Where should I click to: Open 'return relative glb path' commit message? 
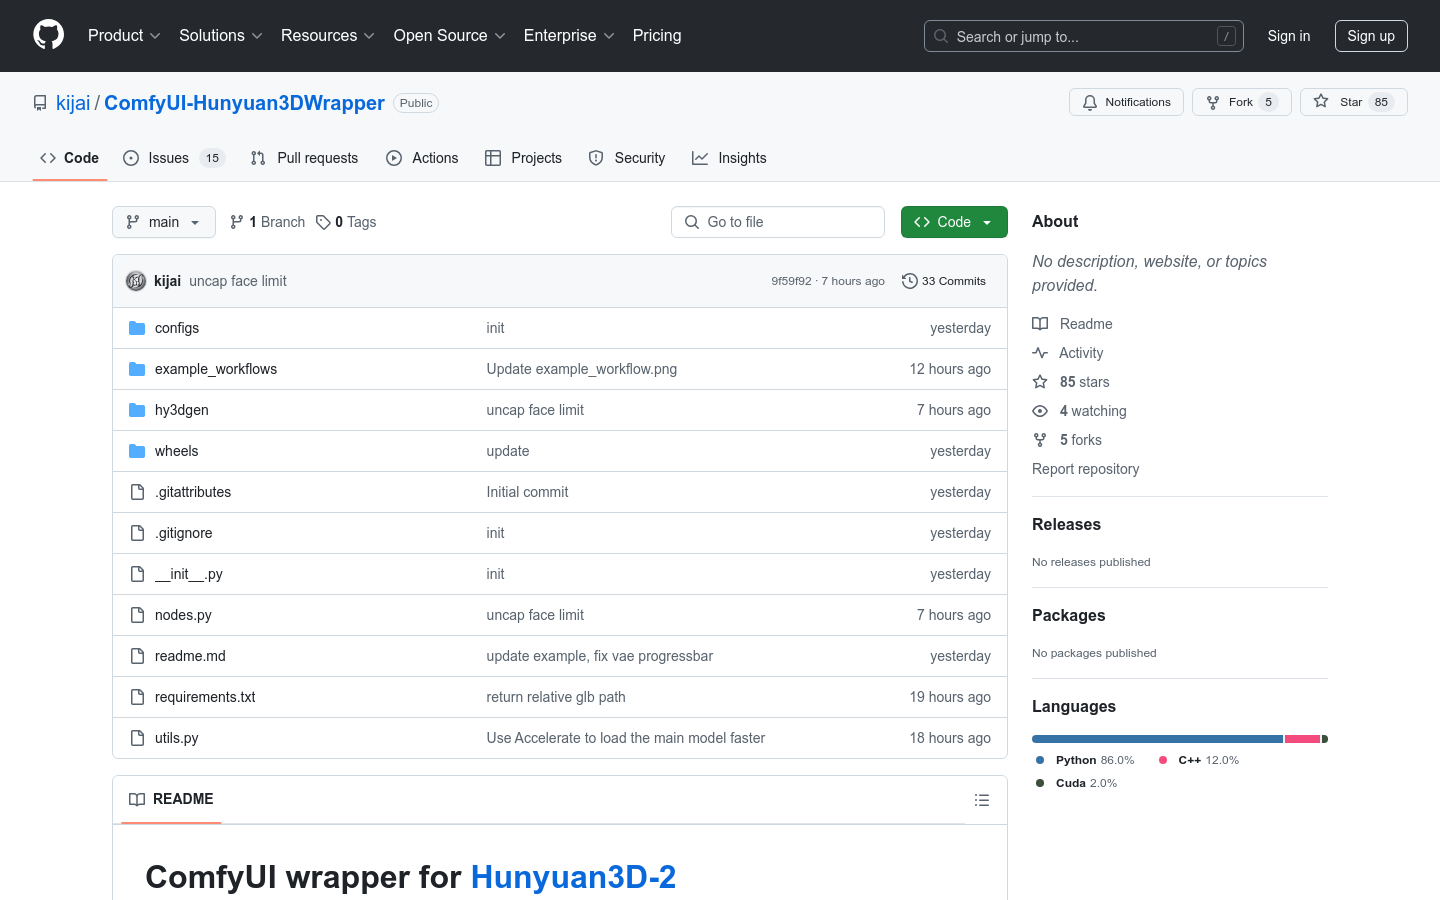(x=556, y=697)
